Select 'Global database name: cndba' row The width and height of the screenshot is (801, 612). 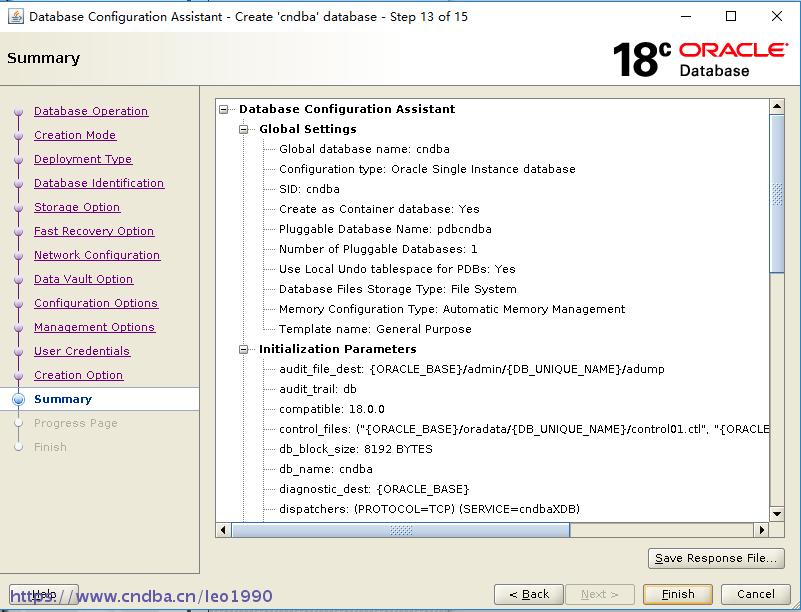[364, 149]
